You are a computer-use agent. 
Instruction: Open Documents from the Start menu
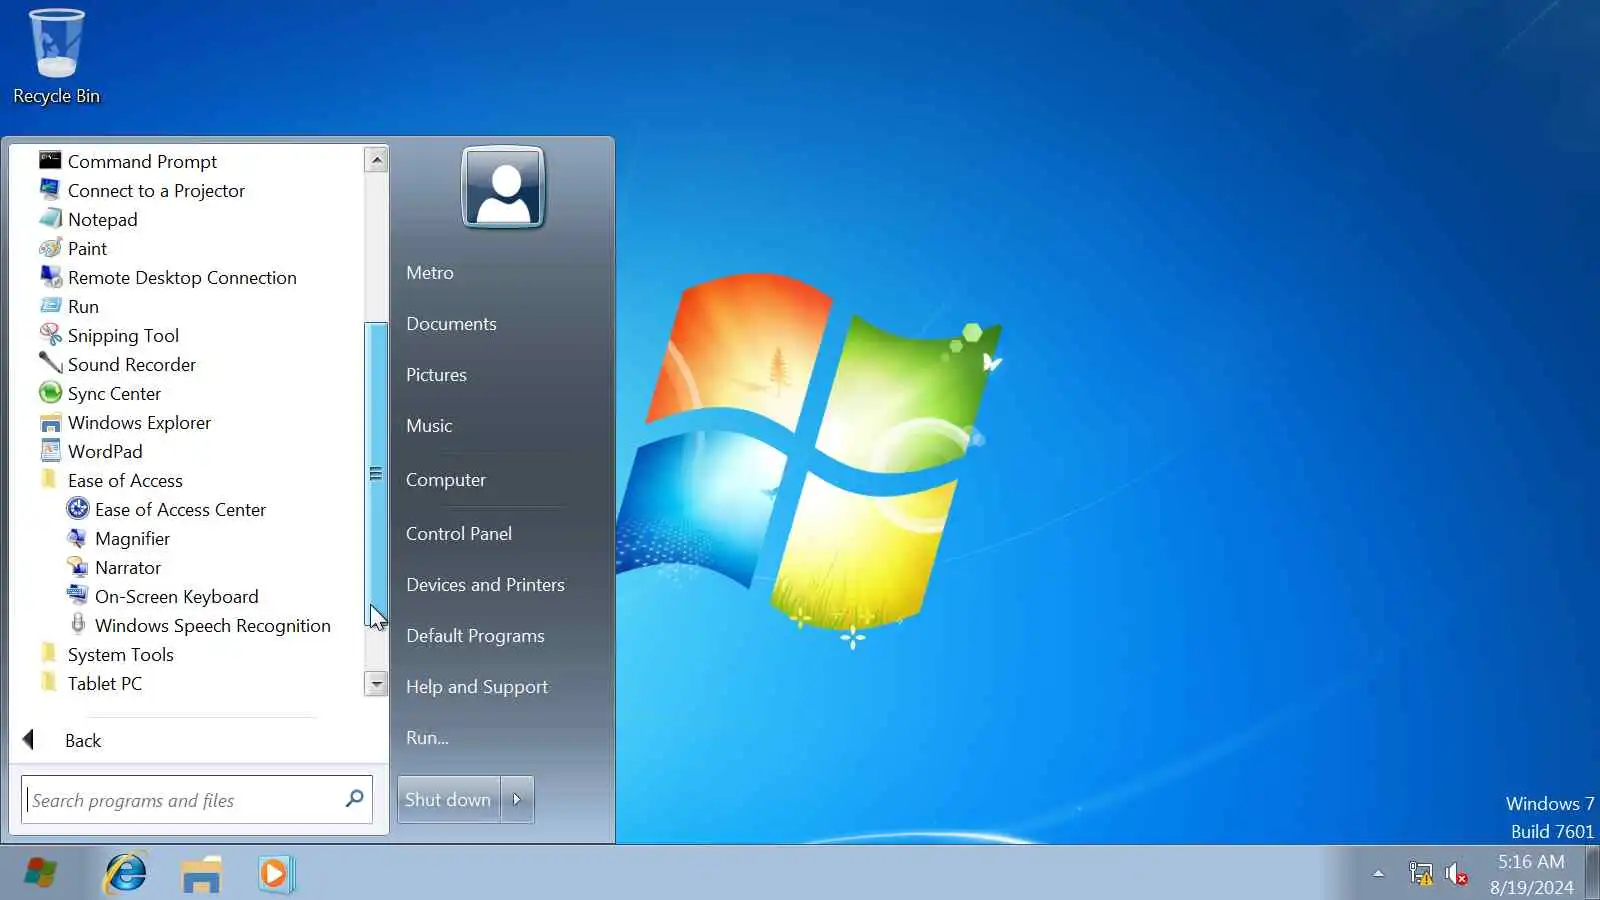point(451,323)
